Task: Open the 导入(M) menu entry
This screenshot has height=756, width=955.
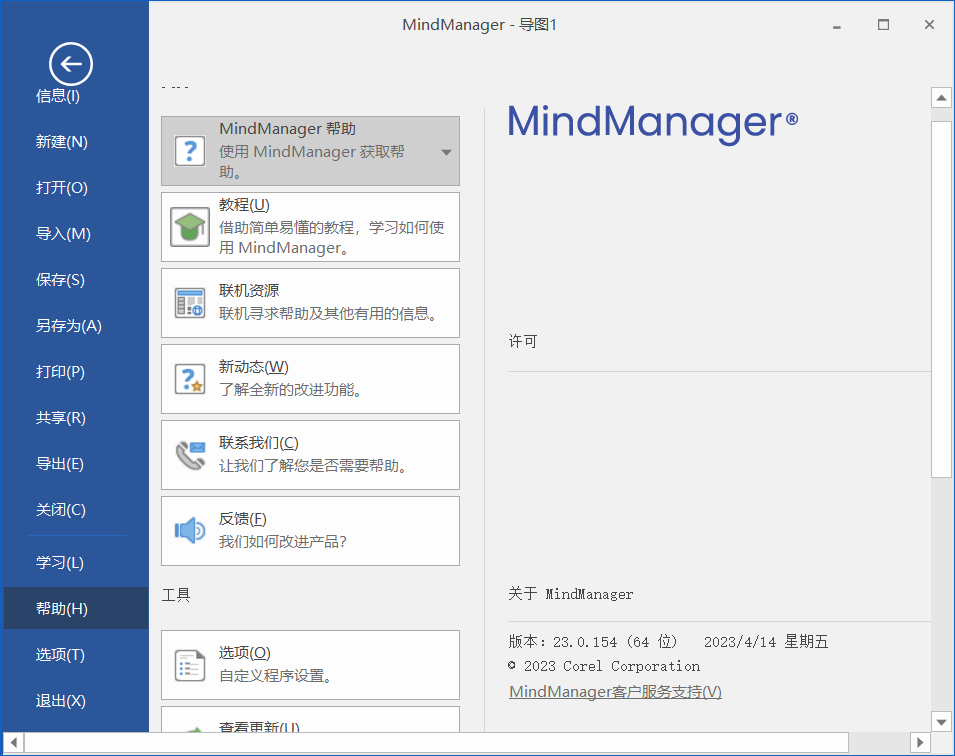Action: click(63, 234)
